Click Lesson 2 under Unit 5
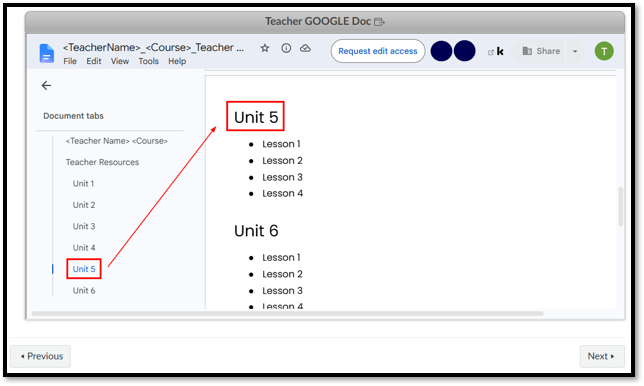This screenshot has width=644, height=386. click(282, 161)
